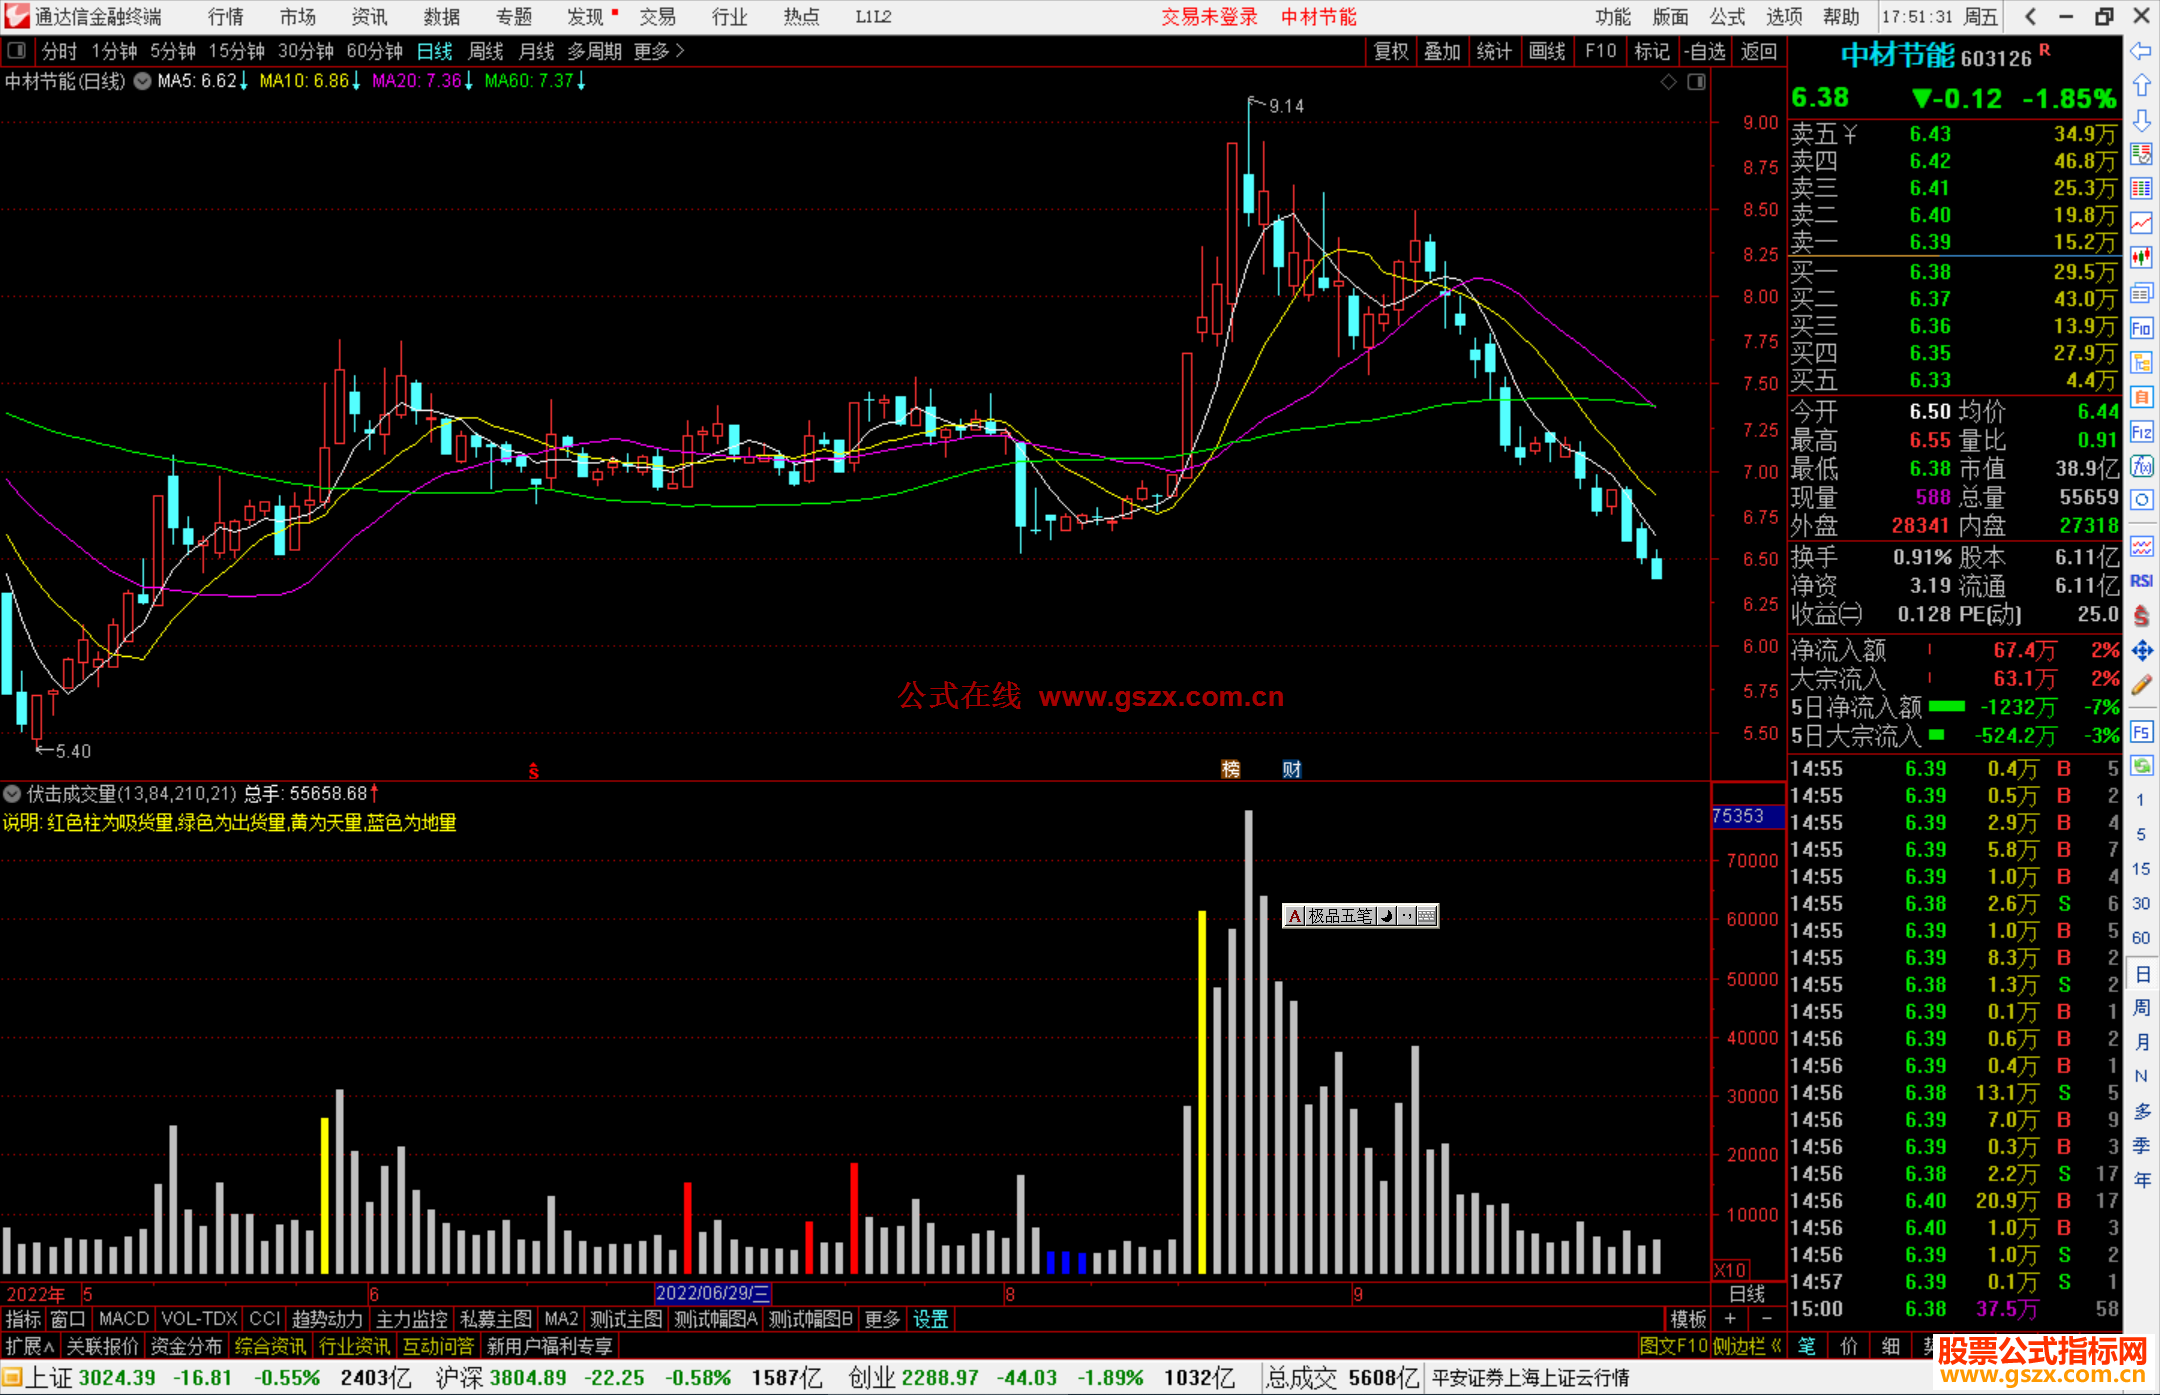Select the 月 monthly period in right sidebar

tap(2141, 1041)
